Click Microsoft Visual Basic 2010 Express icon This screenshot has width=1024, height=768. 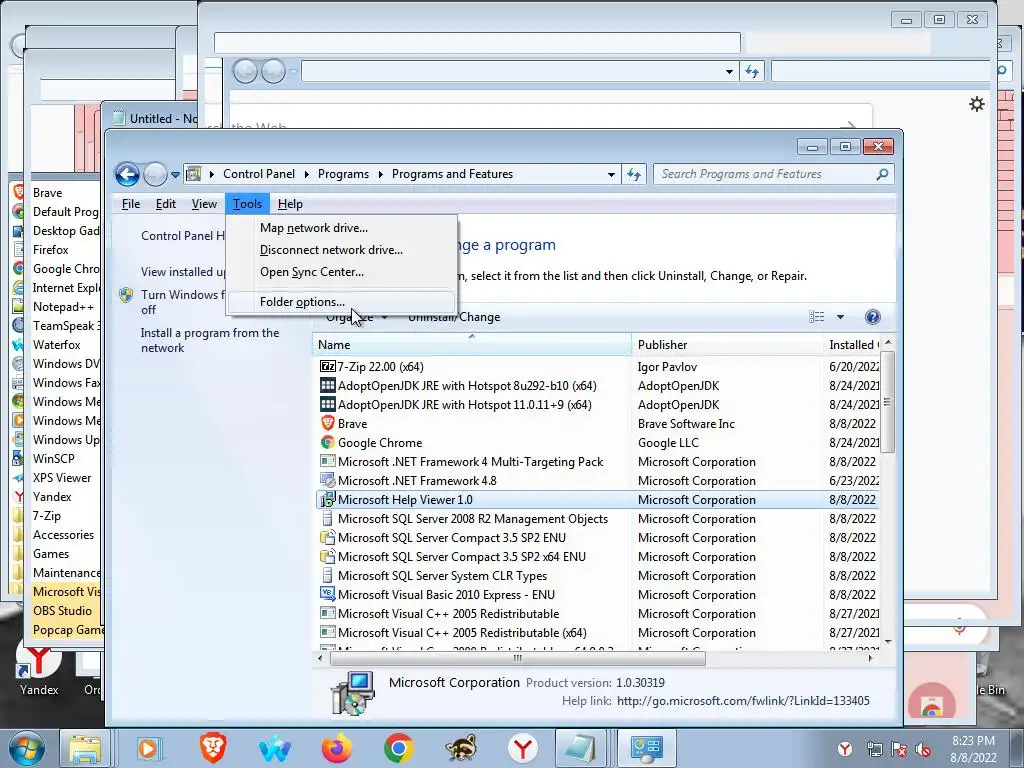pos(327,594)
